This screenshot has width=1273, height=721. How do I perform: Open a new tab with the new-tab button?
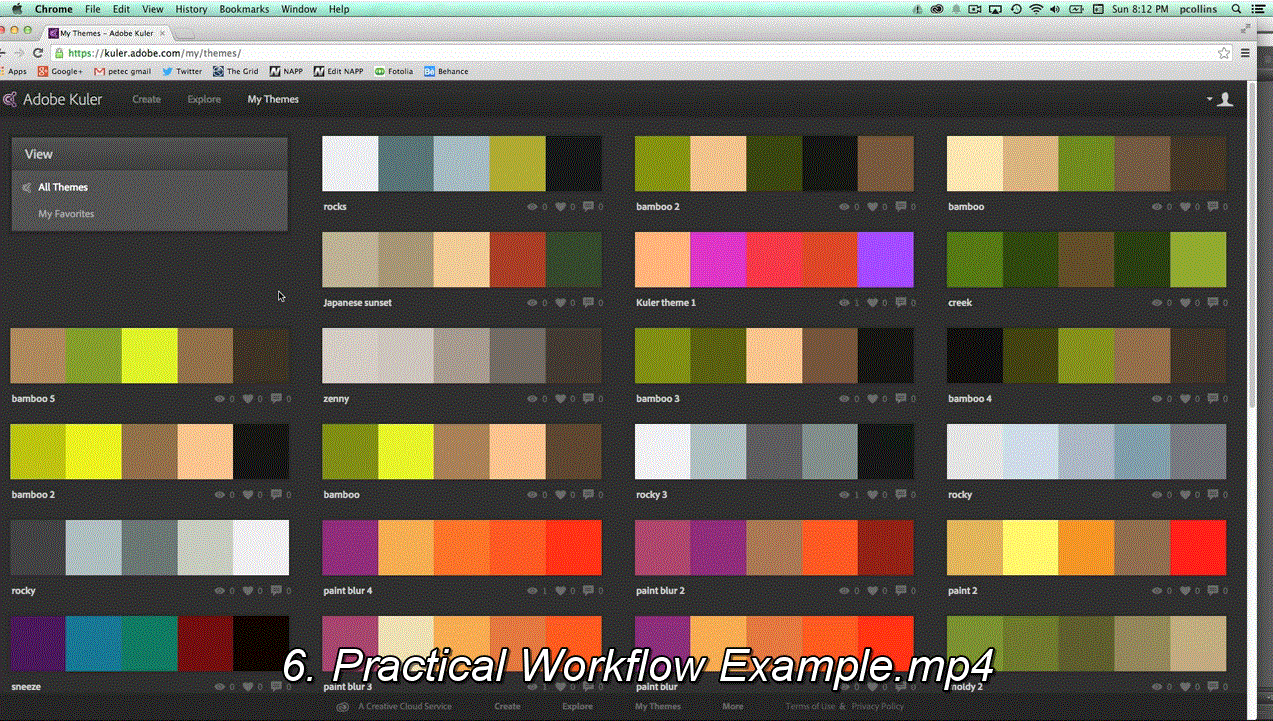184,34
